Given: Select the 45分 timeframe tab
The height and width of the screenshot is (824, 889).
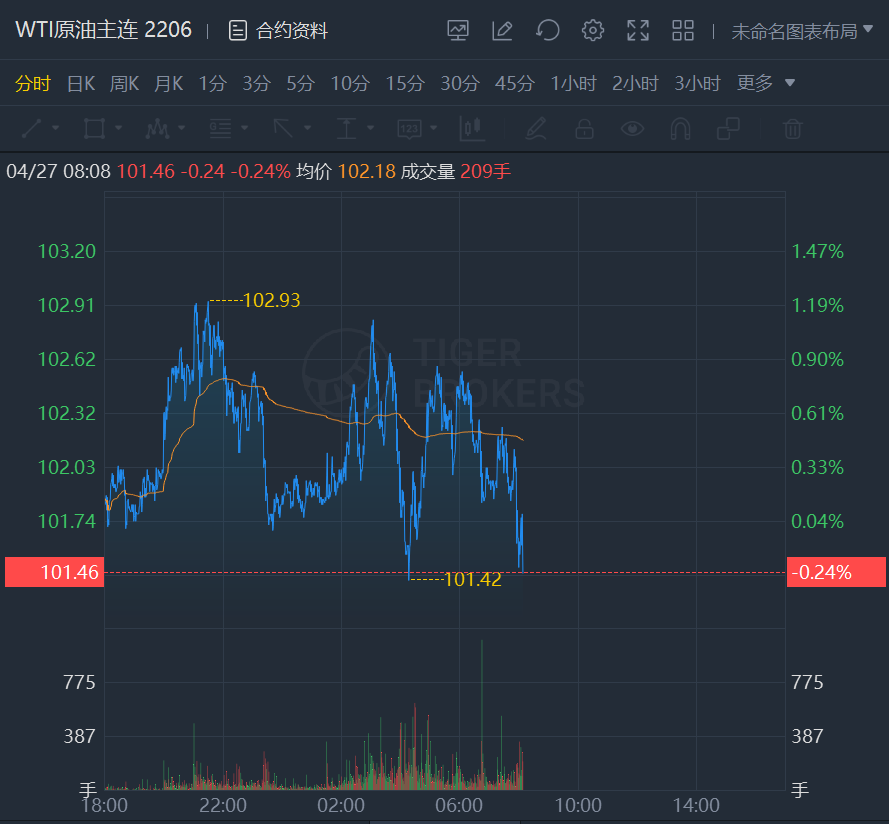Looking at the screenshot, I should click(515, 83).
